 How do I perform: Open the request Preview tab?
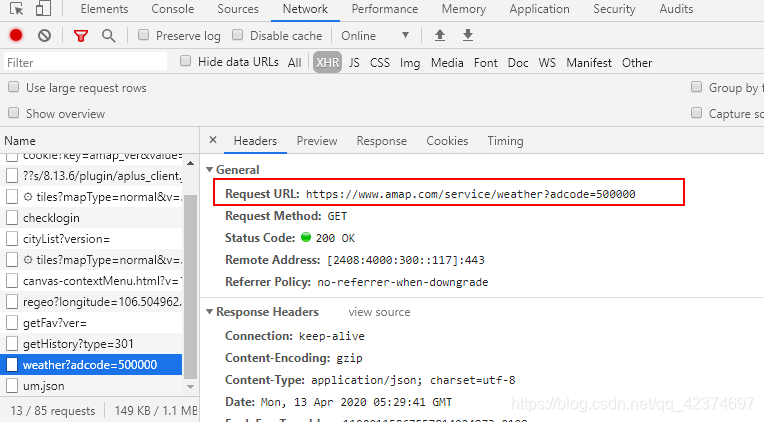coord(317,141)
